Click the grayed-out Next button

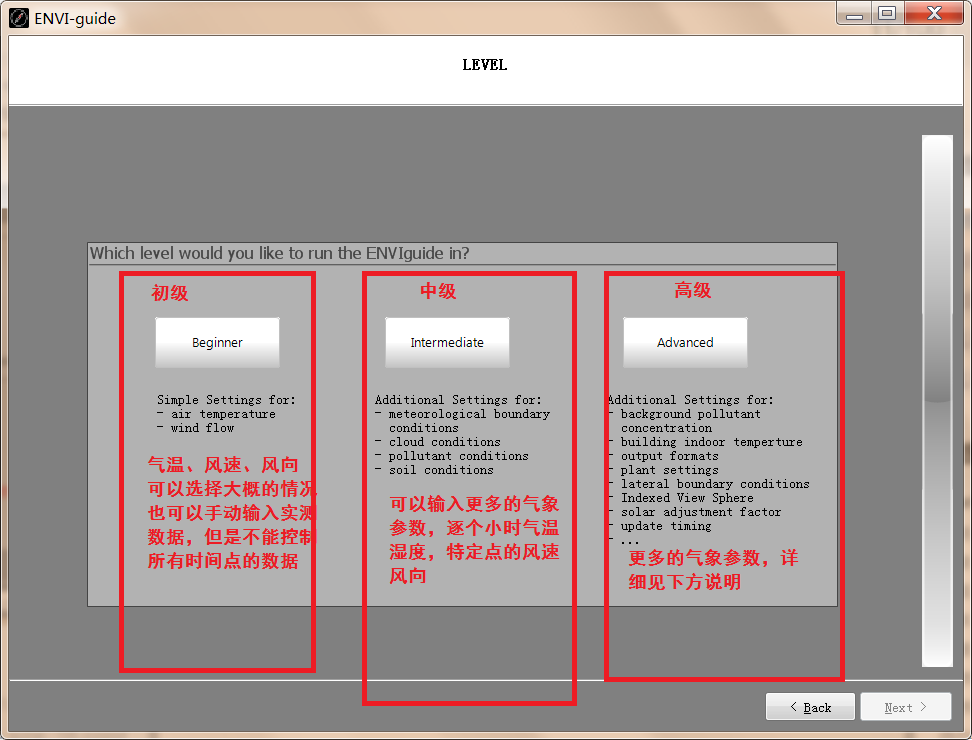(905, 706)
